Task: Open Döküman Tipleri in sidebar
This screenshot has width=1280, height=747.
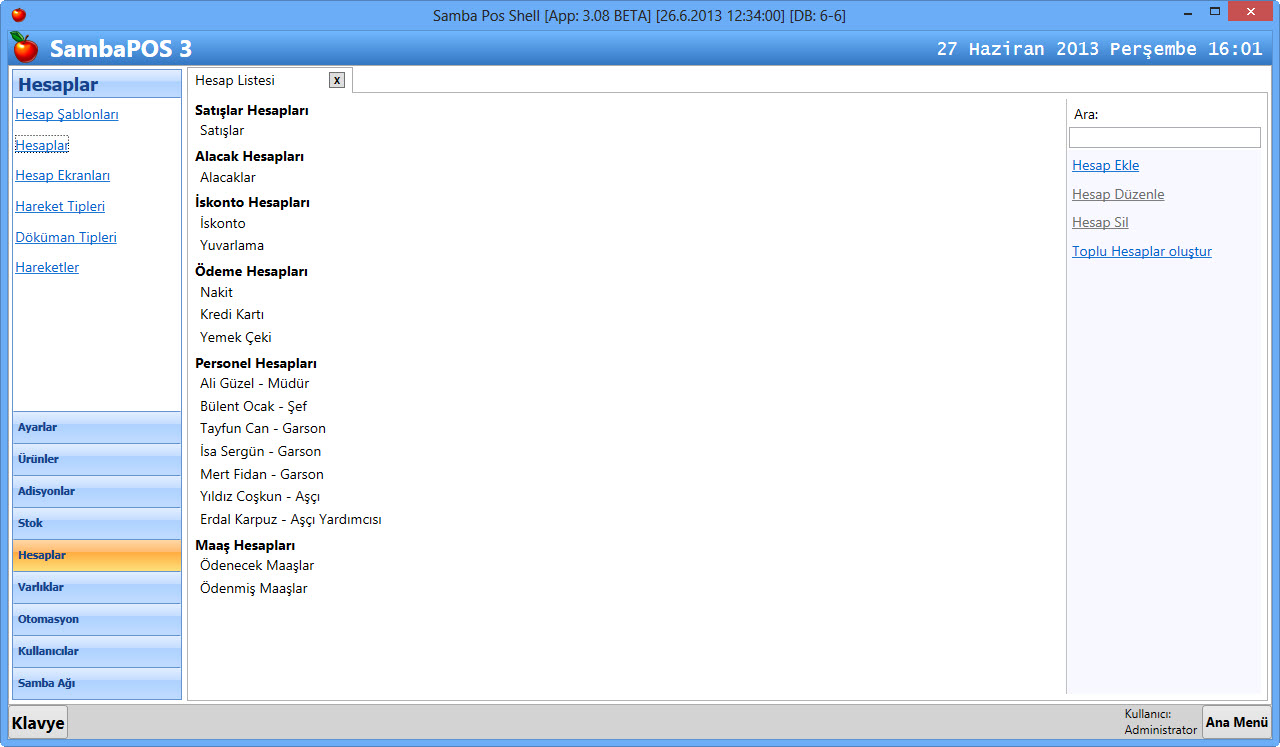Action: 66,238
